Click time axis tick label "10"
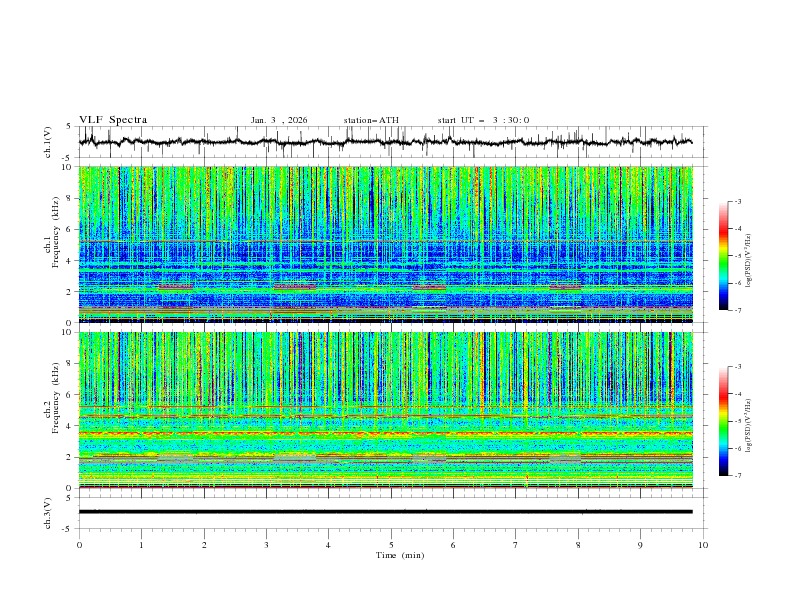 703,545
